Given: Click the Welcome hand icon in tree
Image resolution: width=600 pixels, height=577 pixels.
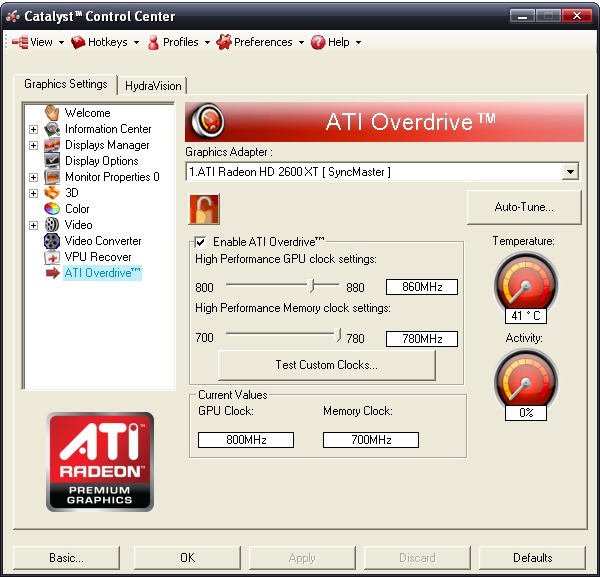Looking at the screenshot, I should point(52,112).
